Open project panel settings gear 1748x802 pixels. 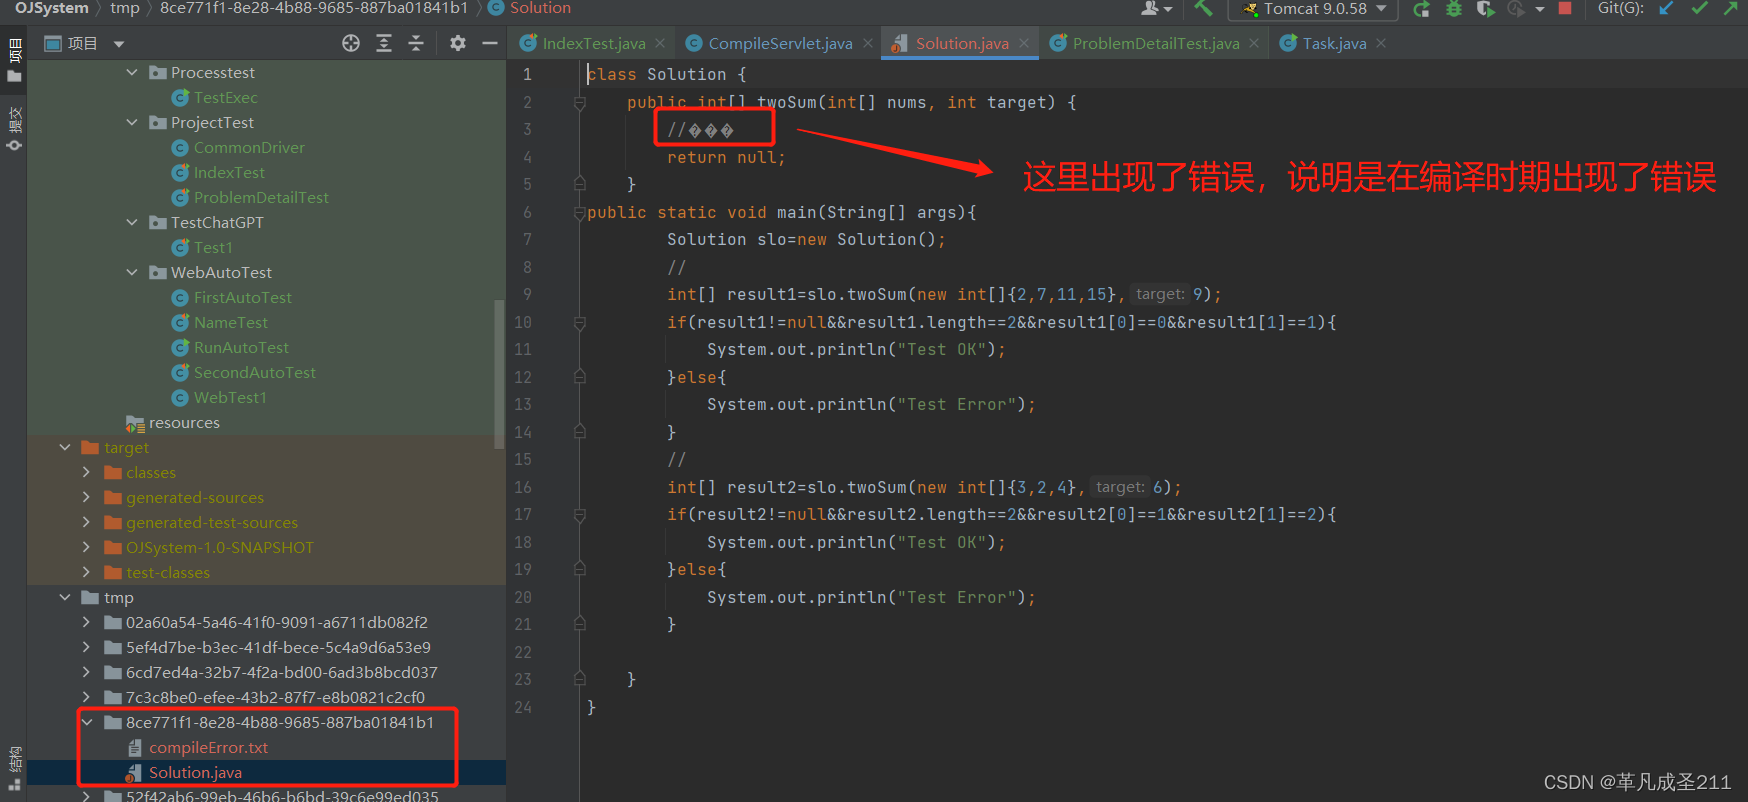[458, 43]
